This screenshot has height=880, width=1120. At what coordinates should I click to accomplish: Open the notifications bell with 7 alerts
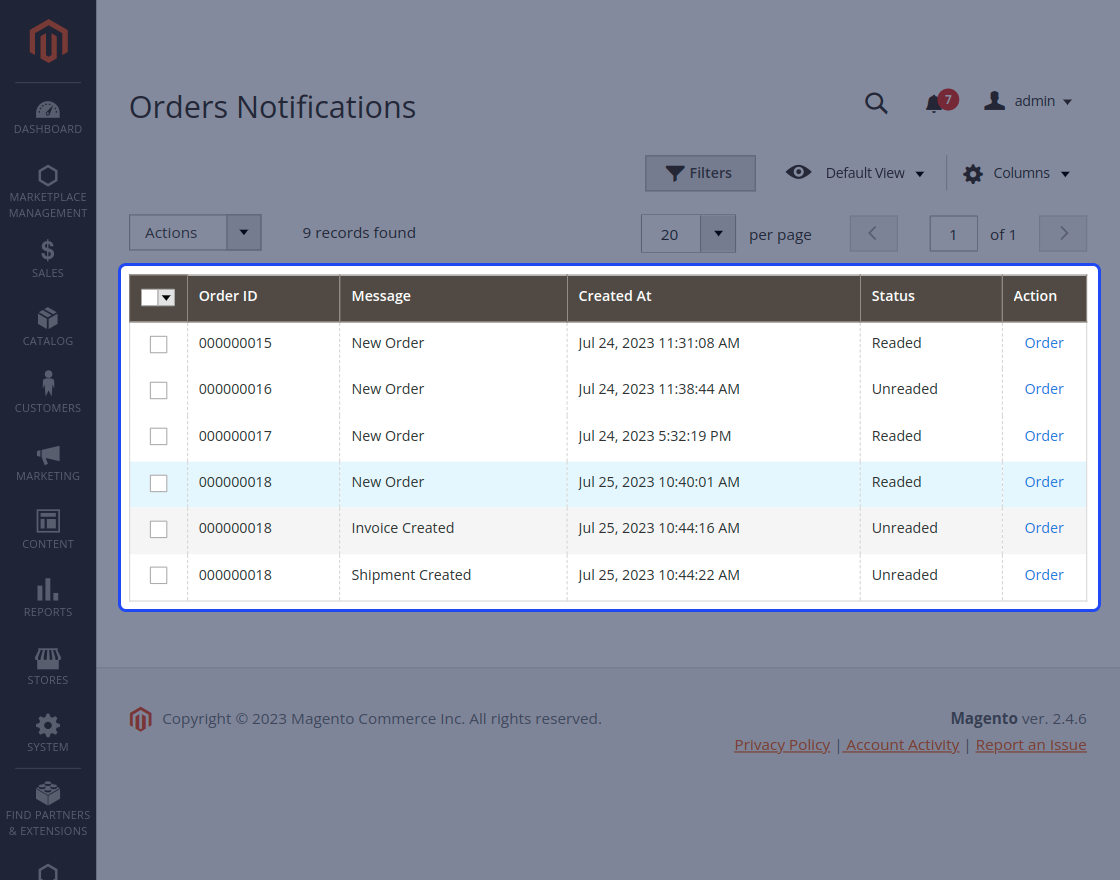[x=941, y=101]
